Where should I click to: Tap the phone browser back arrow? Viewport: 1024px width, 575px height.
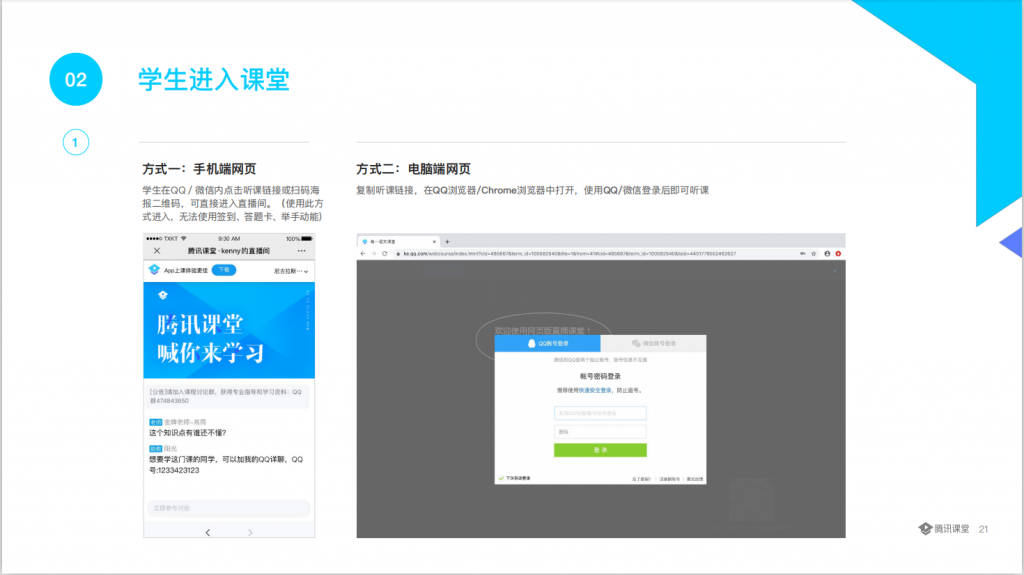point(208,533)
